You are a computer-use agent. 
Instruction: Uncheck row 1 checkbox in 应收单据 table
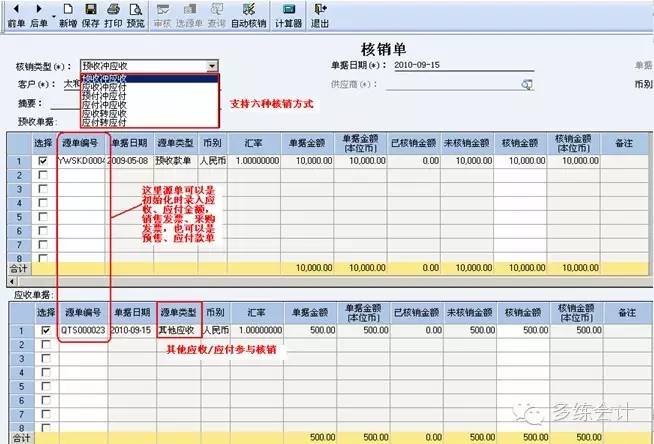tap(46, 330)
